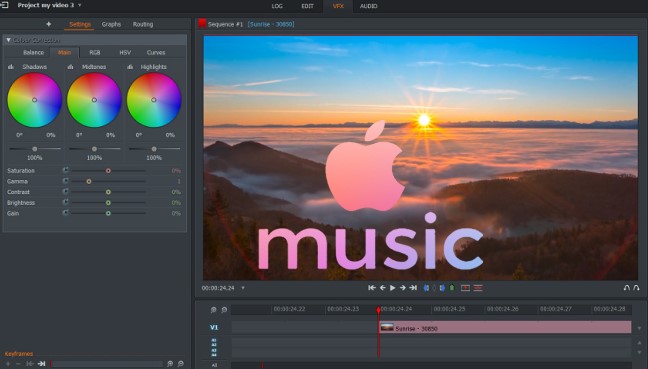Image resolution: width=648 pixels, height=369 pixels.
Task: Click the redo arrow in viewer controls
Action: [636, 288]
